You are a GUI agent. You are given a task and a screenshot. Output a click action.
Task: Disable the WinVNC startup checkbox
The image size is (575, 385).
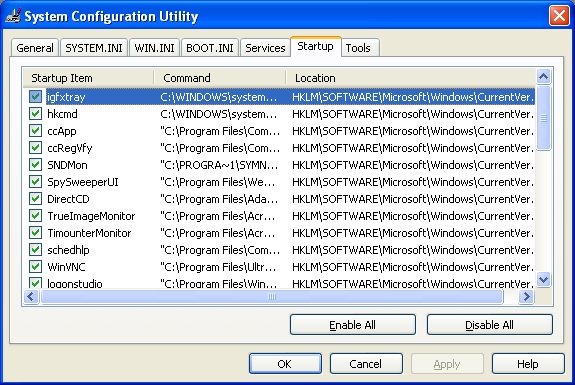[x=35, y=267]
